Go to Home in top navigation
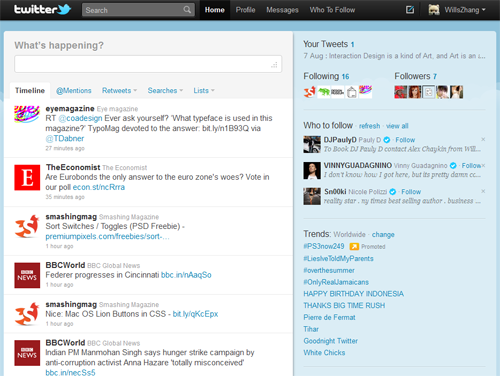The height and width of the screenshot is (376, 500). point(215,10)
